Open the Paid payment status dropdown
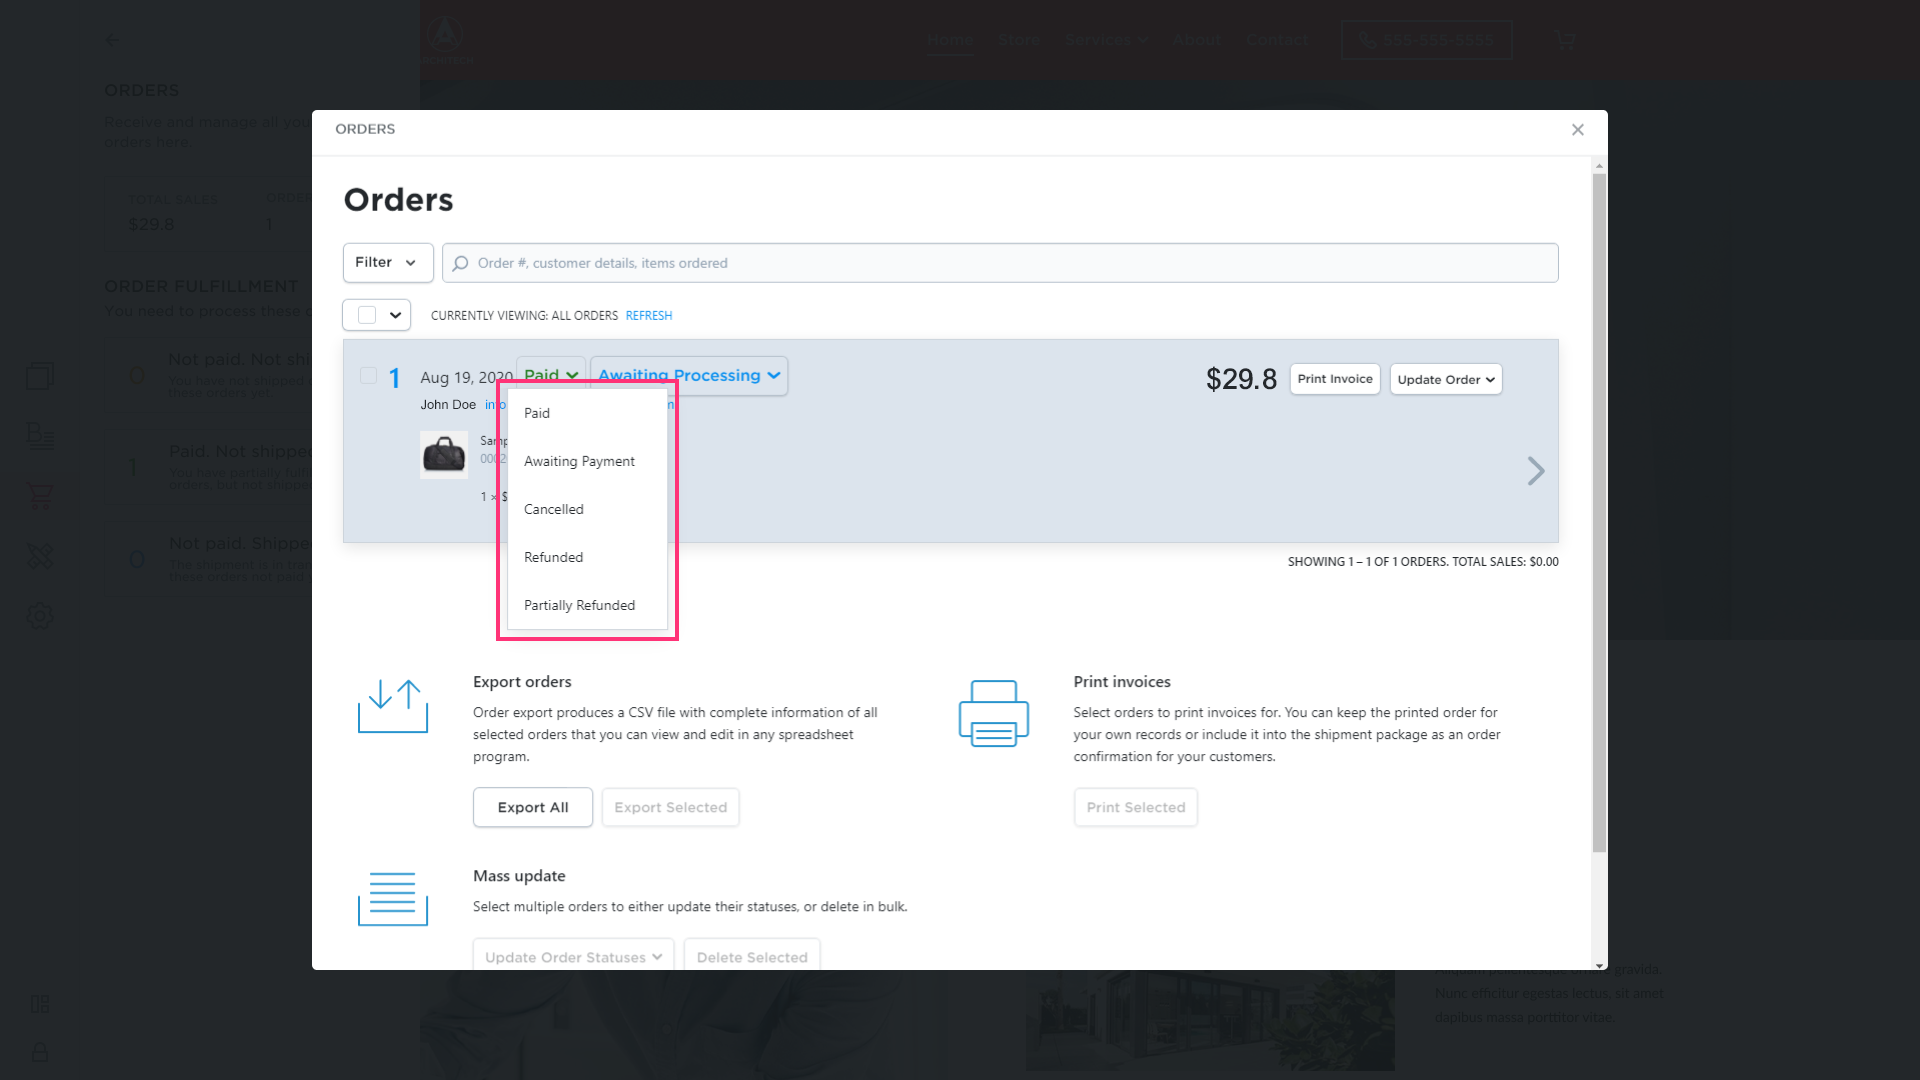This screenshot has height=1080, width=1920. 551,375
